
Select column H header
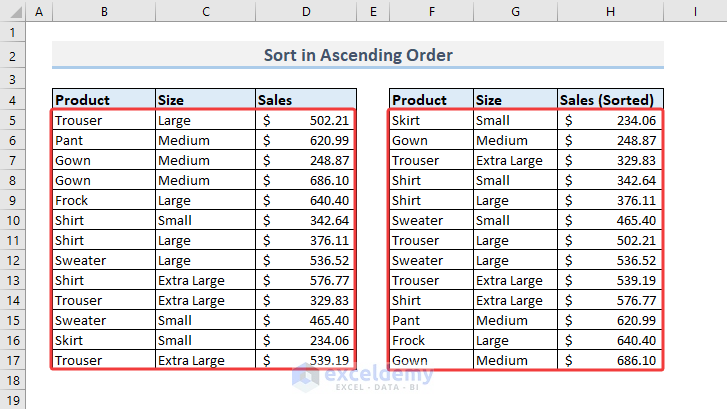pyautogui.click(x=609, y=12)
